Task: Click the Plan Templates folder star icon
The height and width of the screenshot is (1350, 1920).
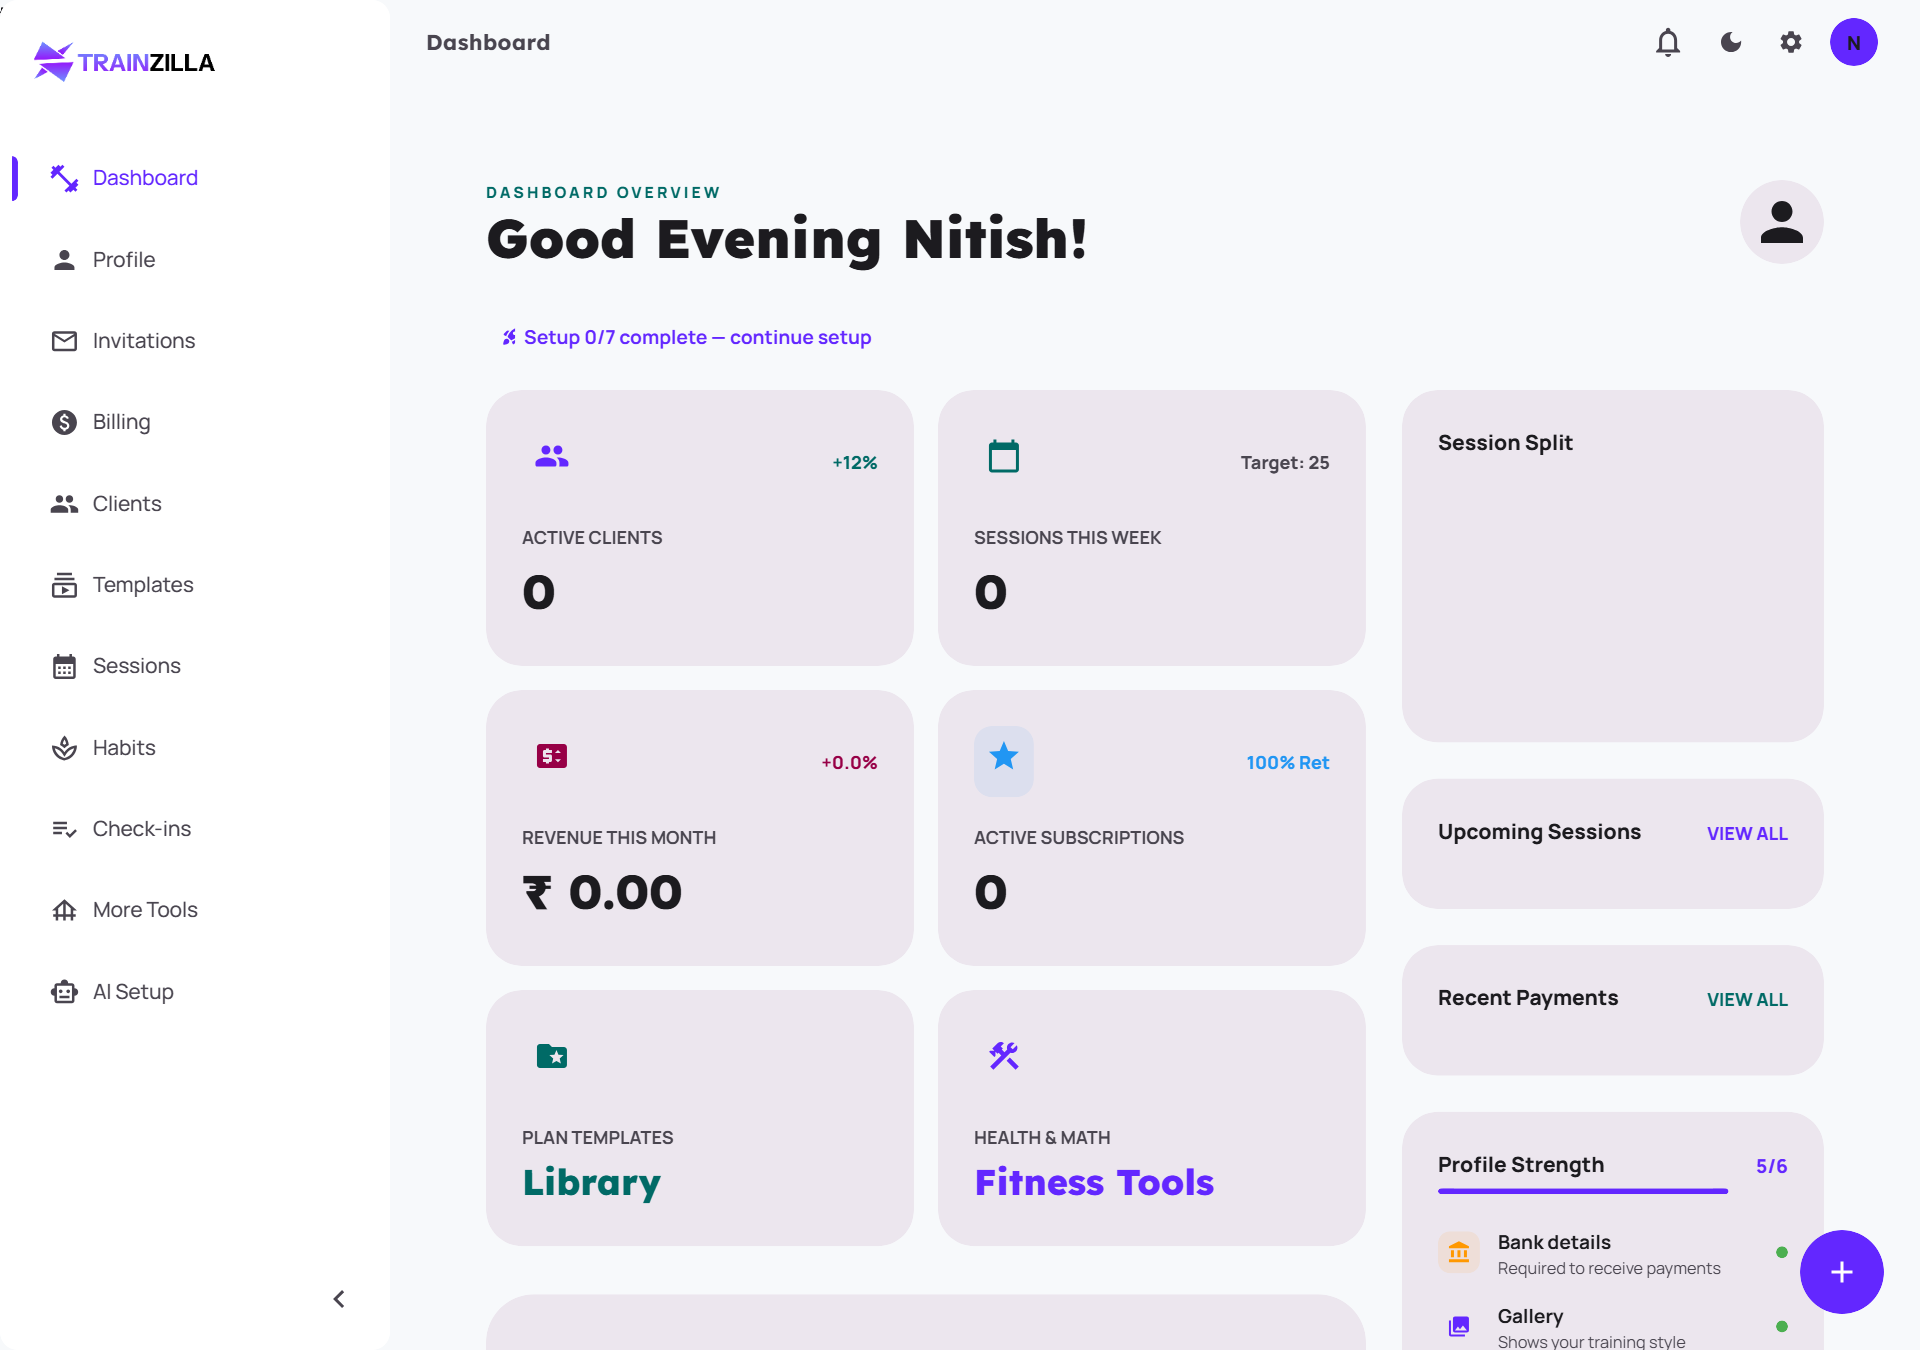Action: (x=551, y=1056)
